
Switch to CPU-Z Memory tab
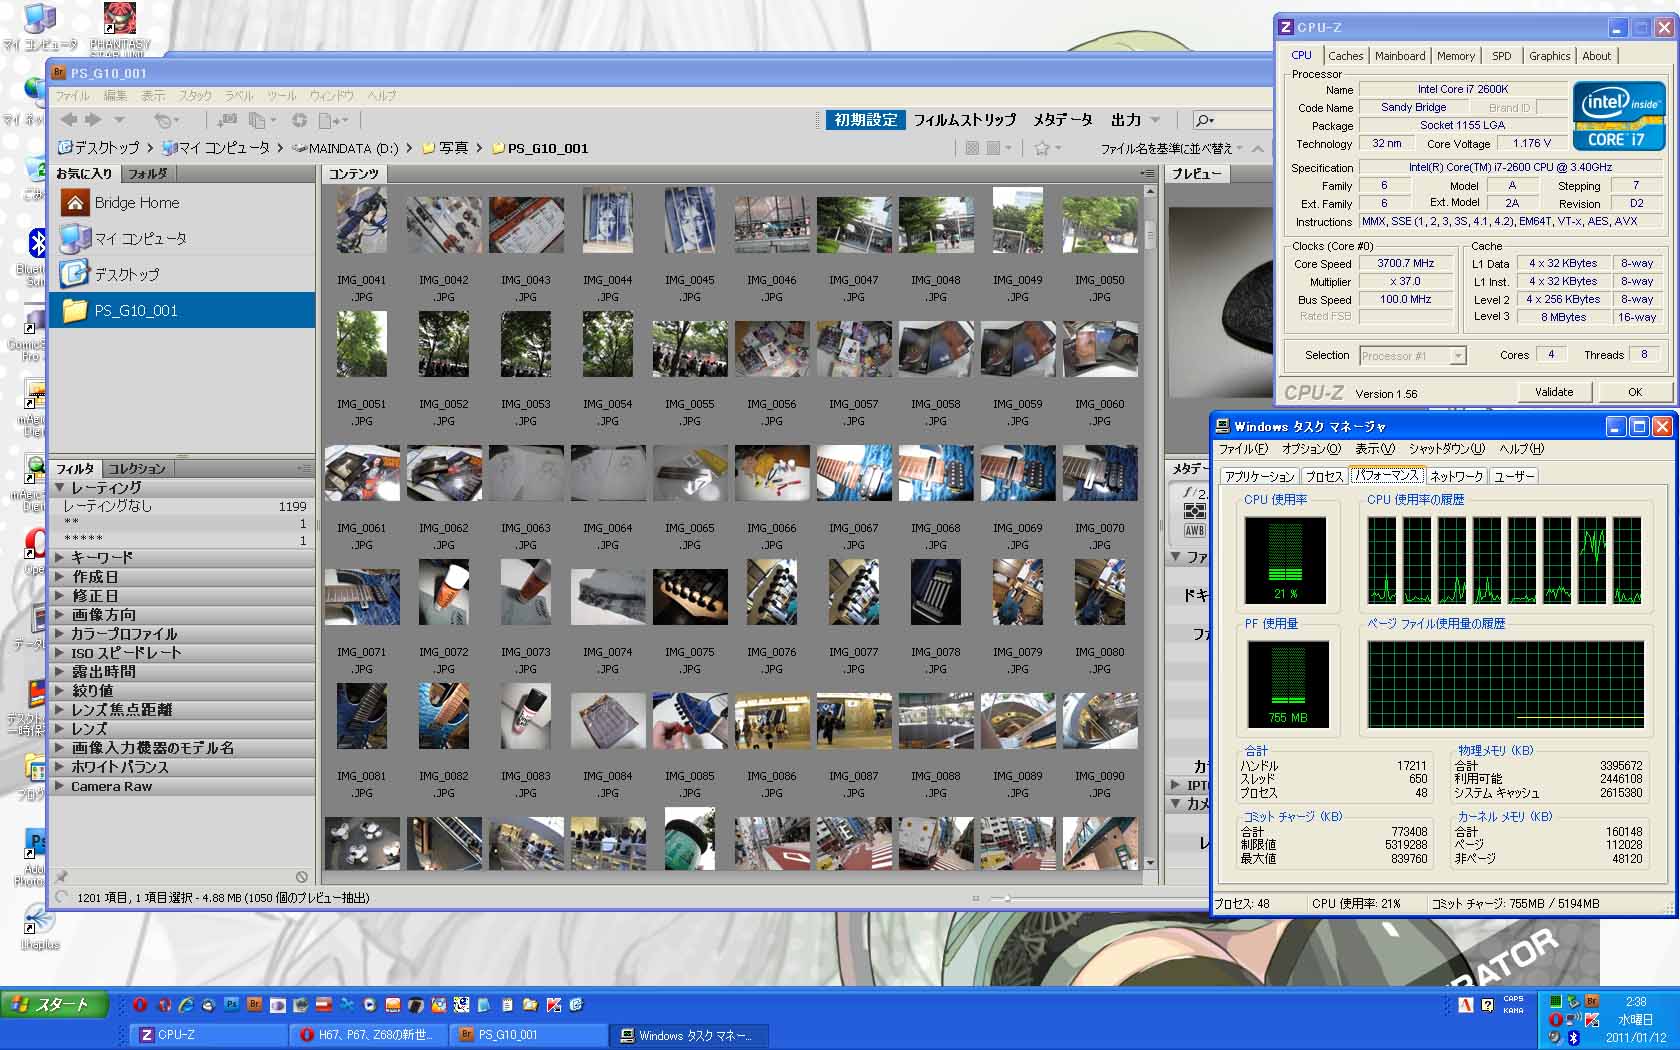point(1456,56)
